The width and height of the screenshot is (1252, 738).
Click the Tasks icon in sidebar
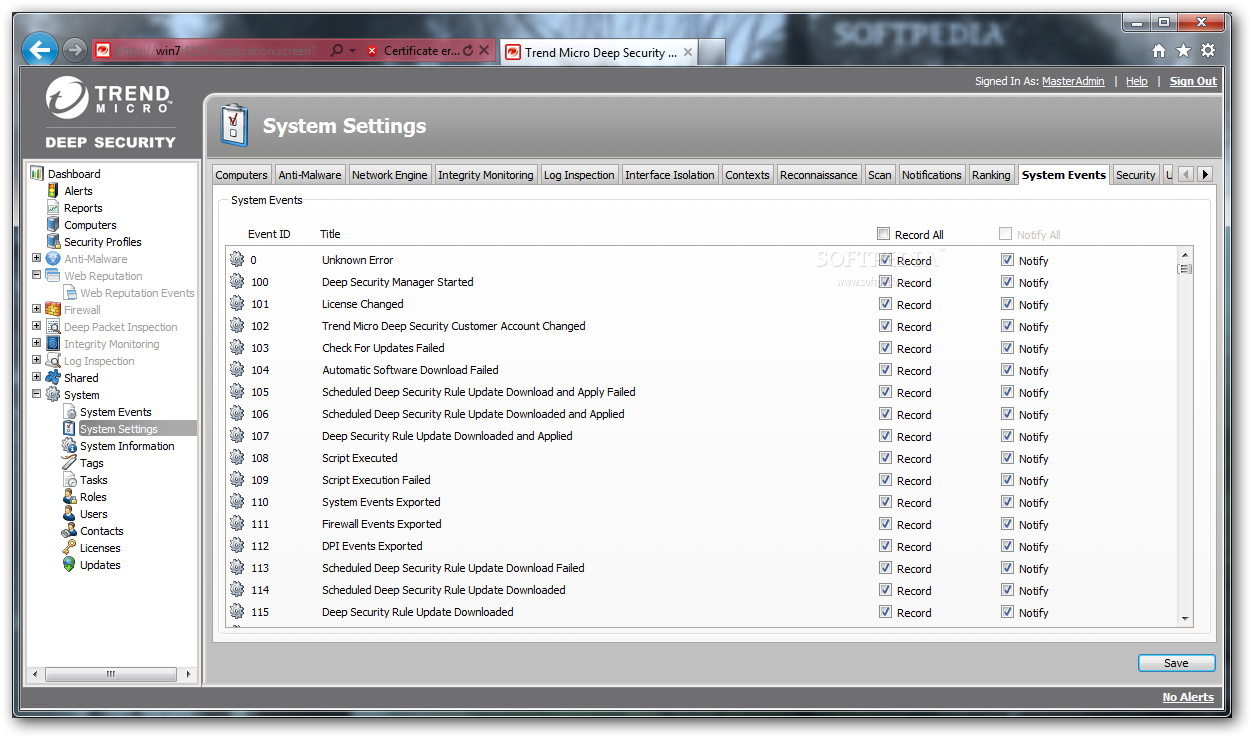click(69, 480)
